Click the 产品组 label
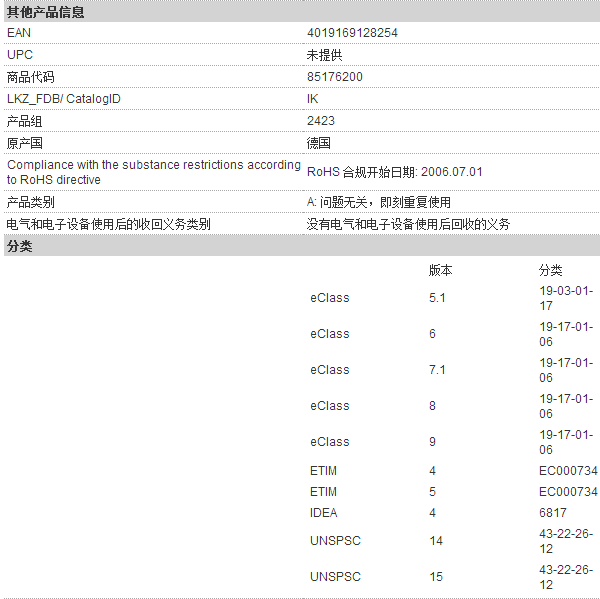The height and width of the screenshot is (599, 600). tap(24, 121)
